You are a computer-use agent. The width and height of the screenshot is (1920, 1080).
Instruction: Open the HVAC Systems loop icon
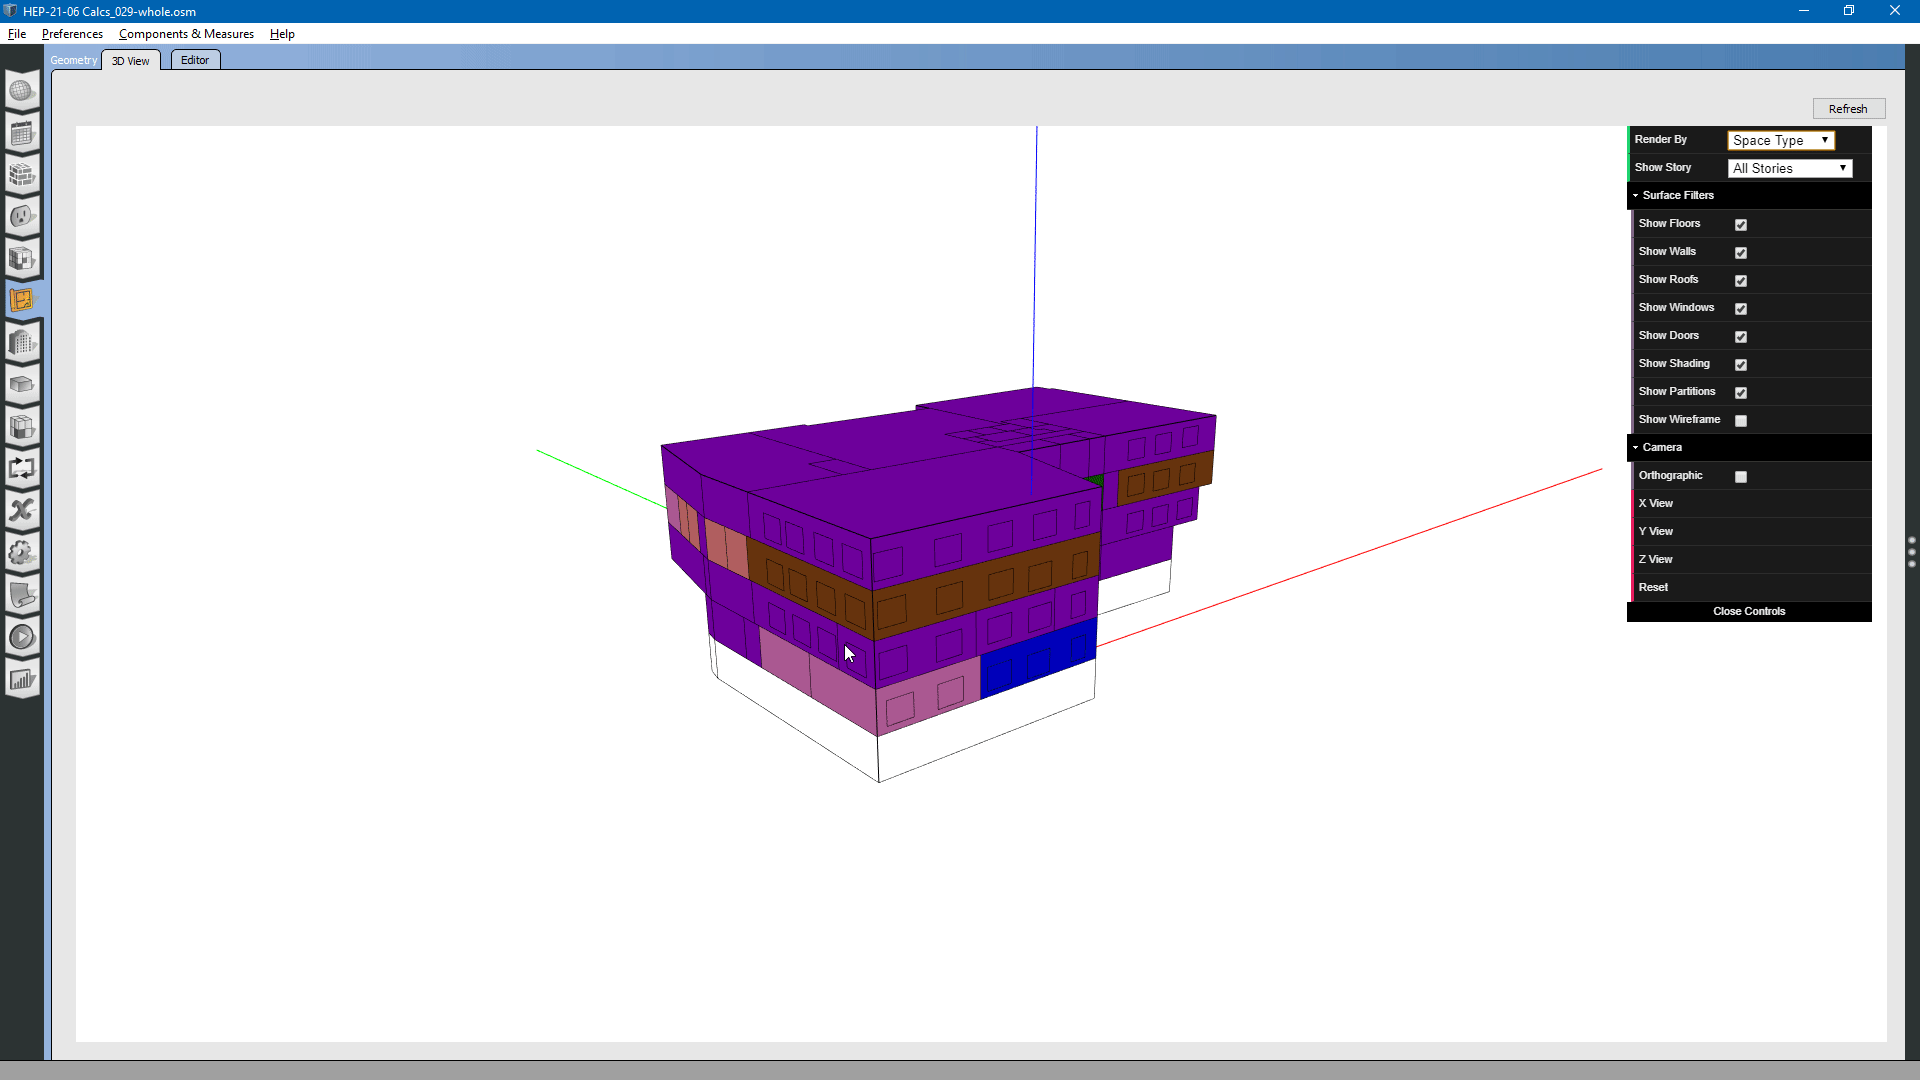(x=22, y=468)
